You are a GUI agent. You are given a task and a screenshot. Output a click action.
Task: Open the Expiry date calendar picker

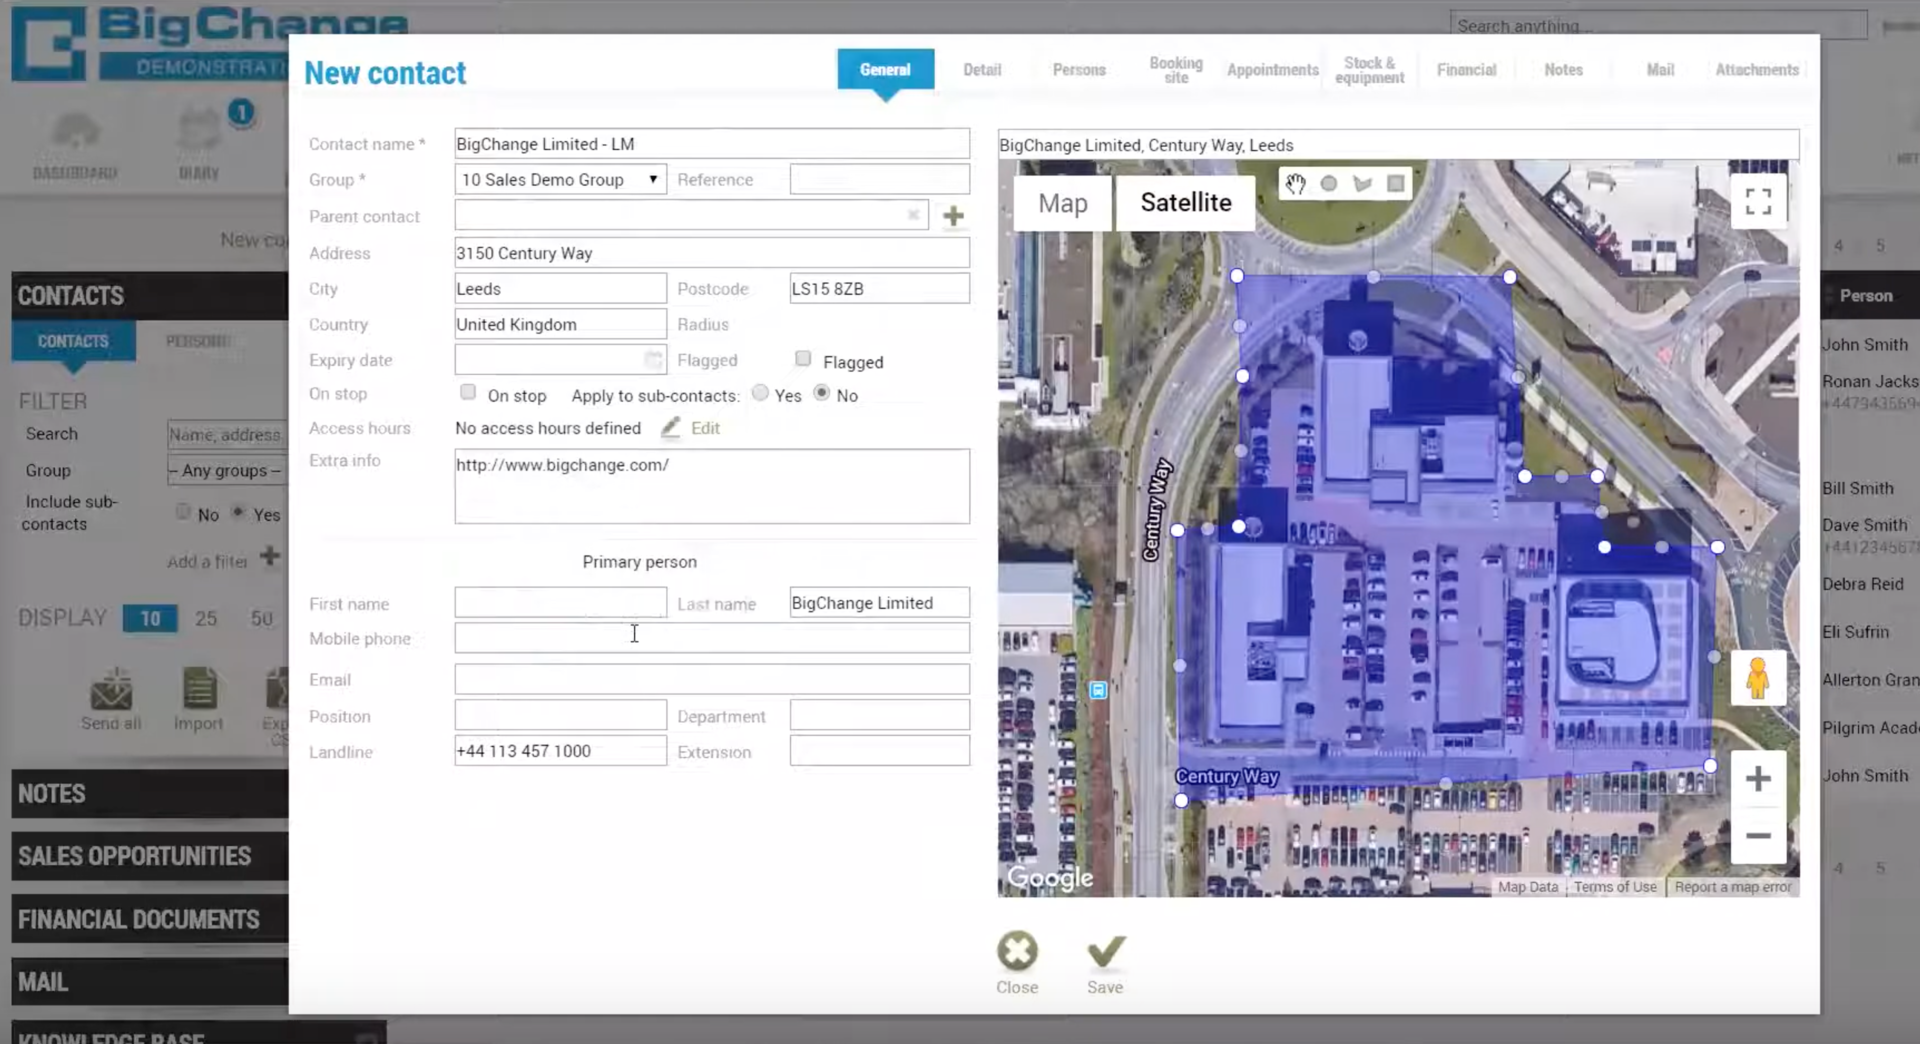pos(653,359)
